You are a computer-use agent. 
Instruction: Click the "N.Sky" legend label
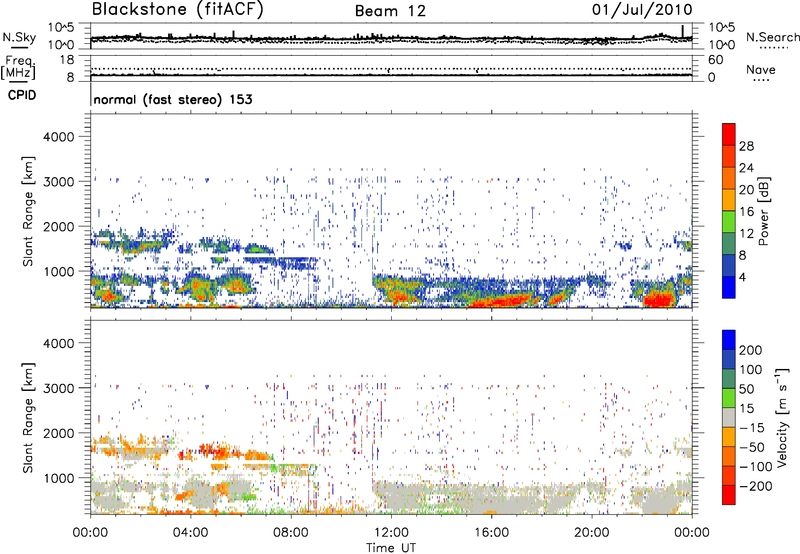[x=19, y=37]
